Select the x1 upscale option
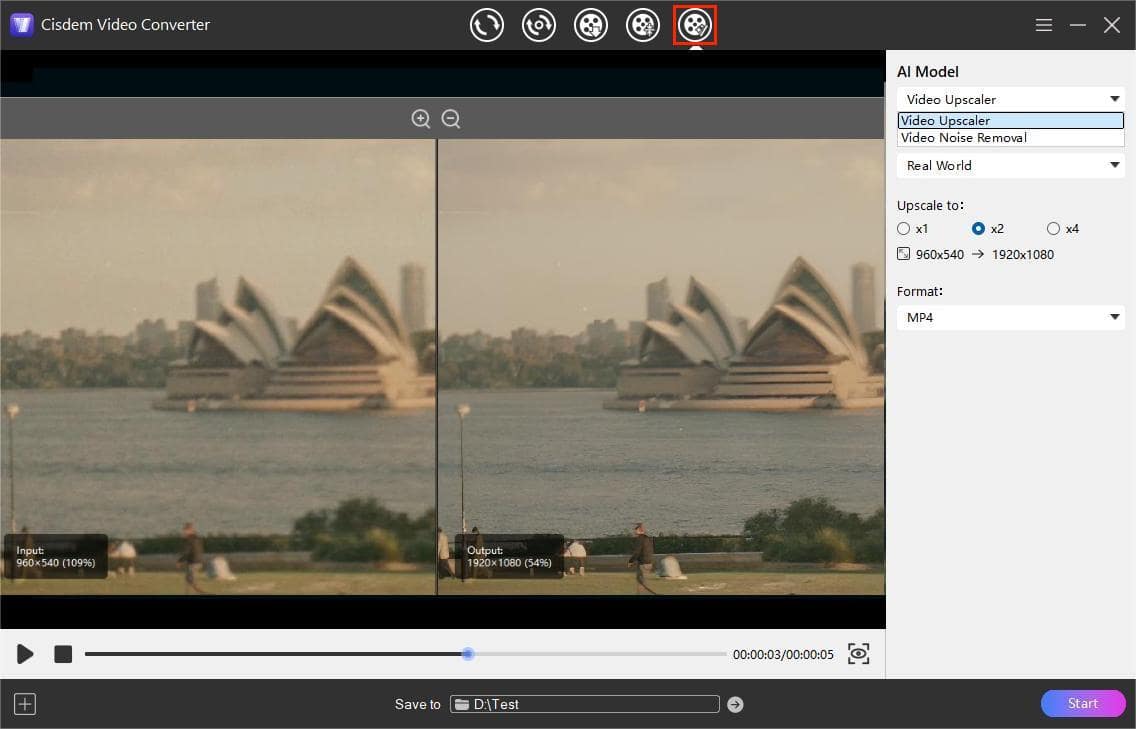 [x=903, y=228]
